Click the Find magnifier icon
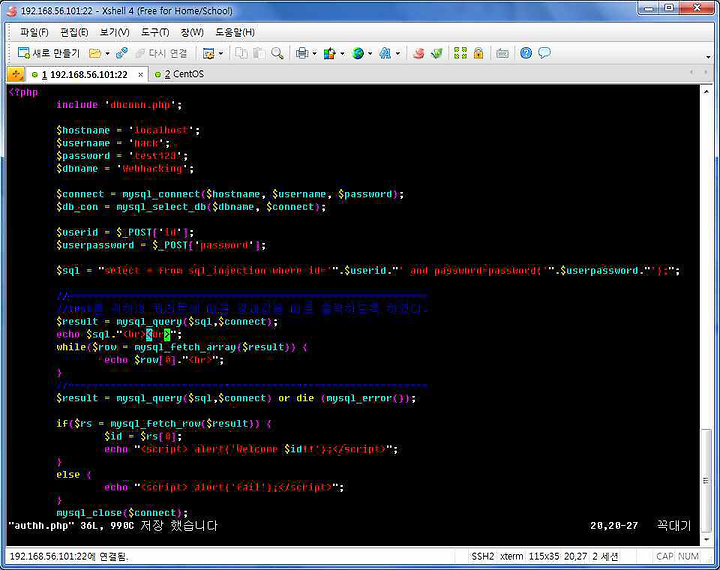Image resolution: width=720 pixels, height=570 pixels. click(277, 53)
